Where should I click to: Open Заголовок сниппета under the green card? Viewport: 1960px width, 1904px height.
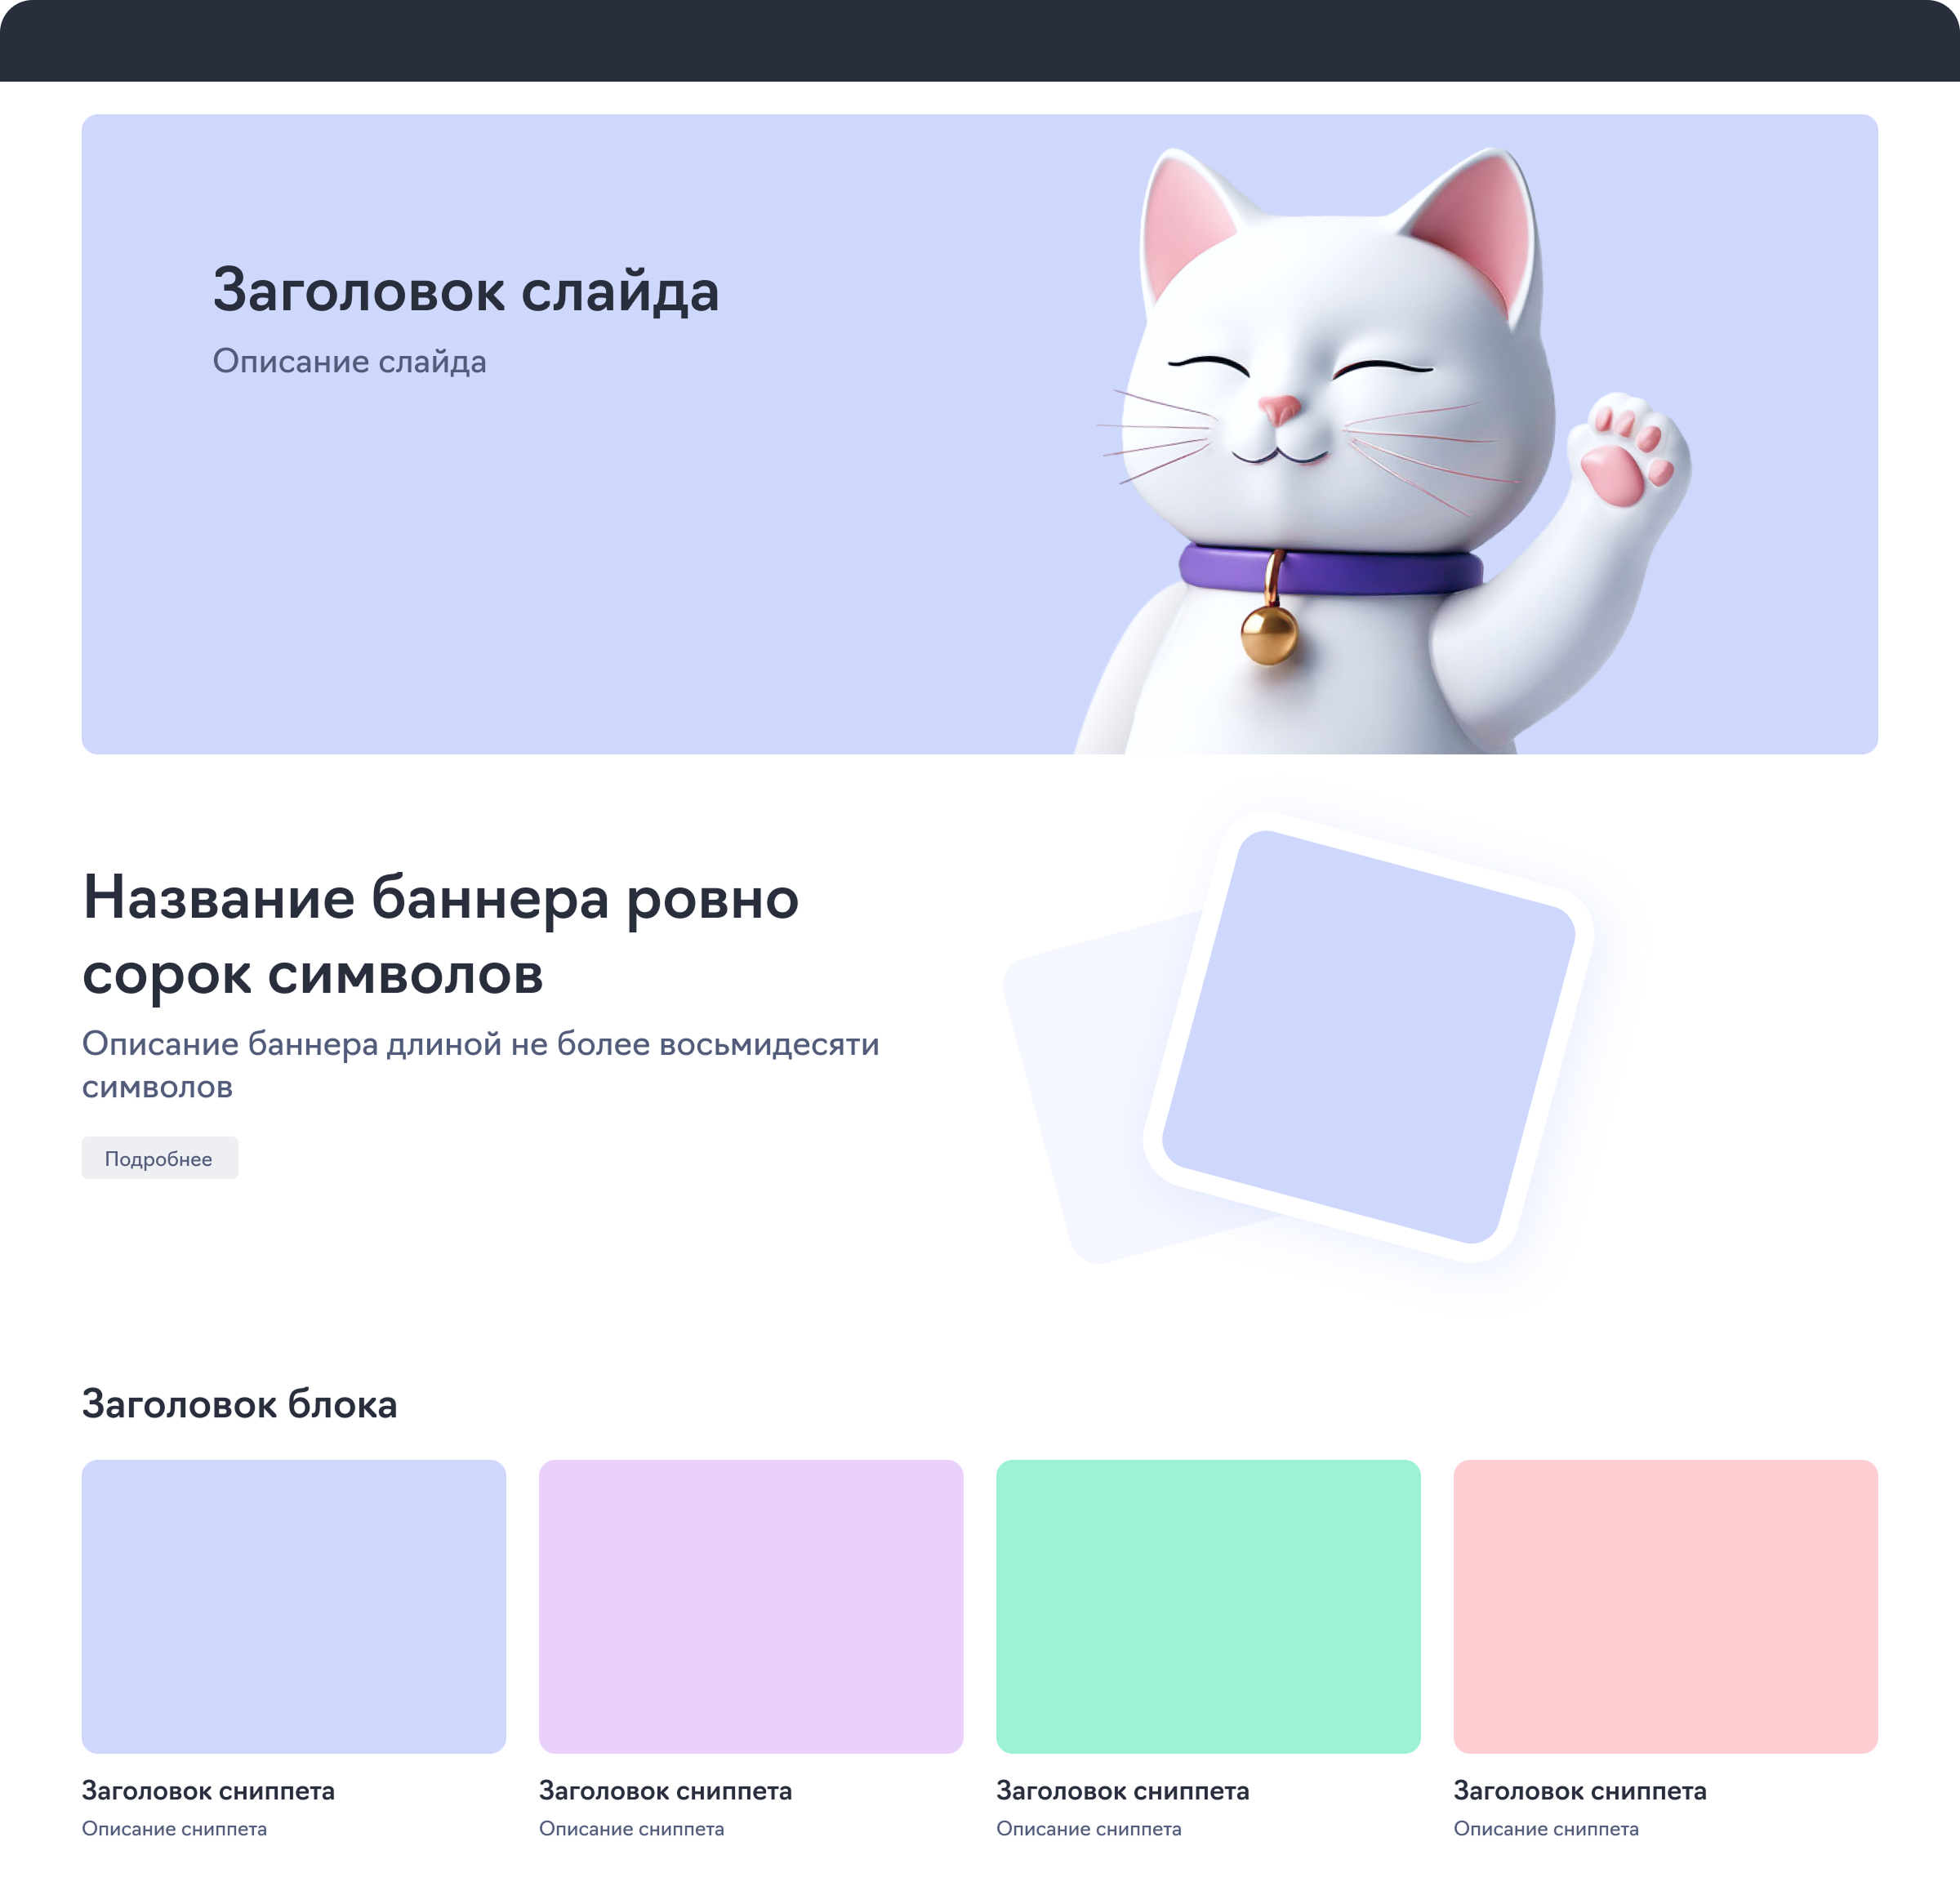tap(1123, 1791)
